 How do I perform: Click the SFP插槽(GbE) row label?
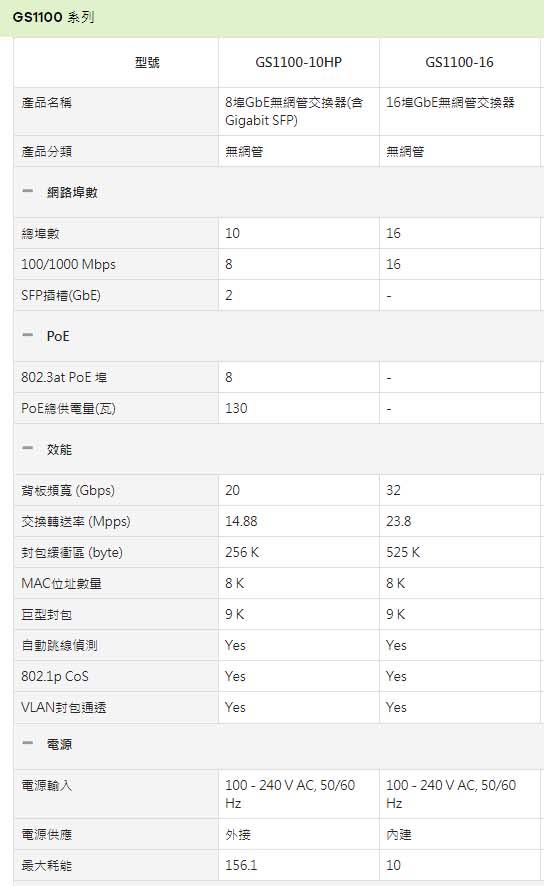(x=60, y=296)
